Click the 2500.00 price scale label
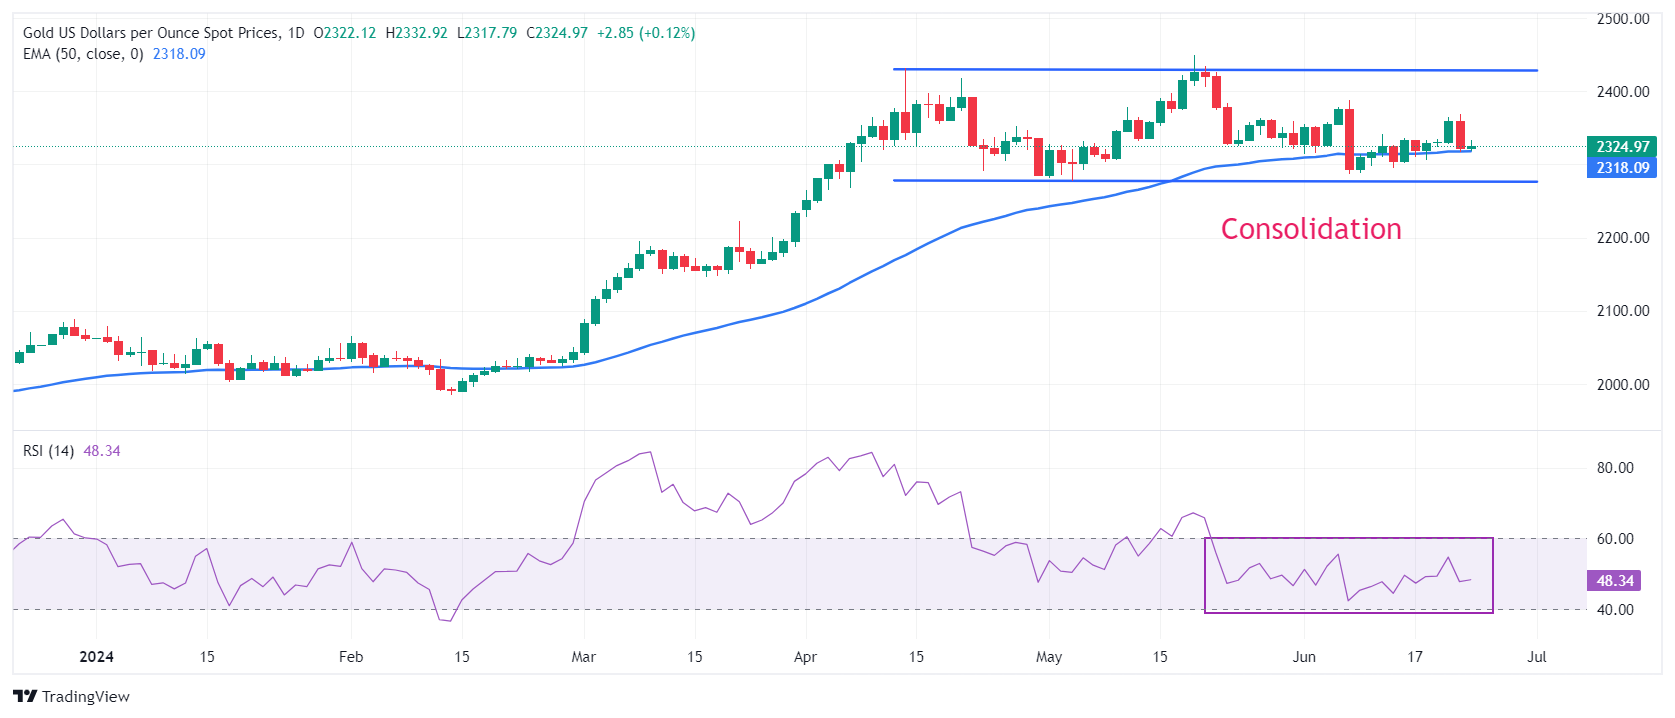This screenshot has height=718, width=1675. [x=1622, y=19]
